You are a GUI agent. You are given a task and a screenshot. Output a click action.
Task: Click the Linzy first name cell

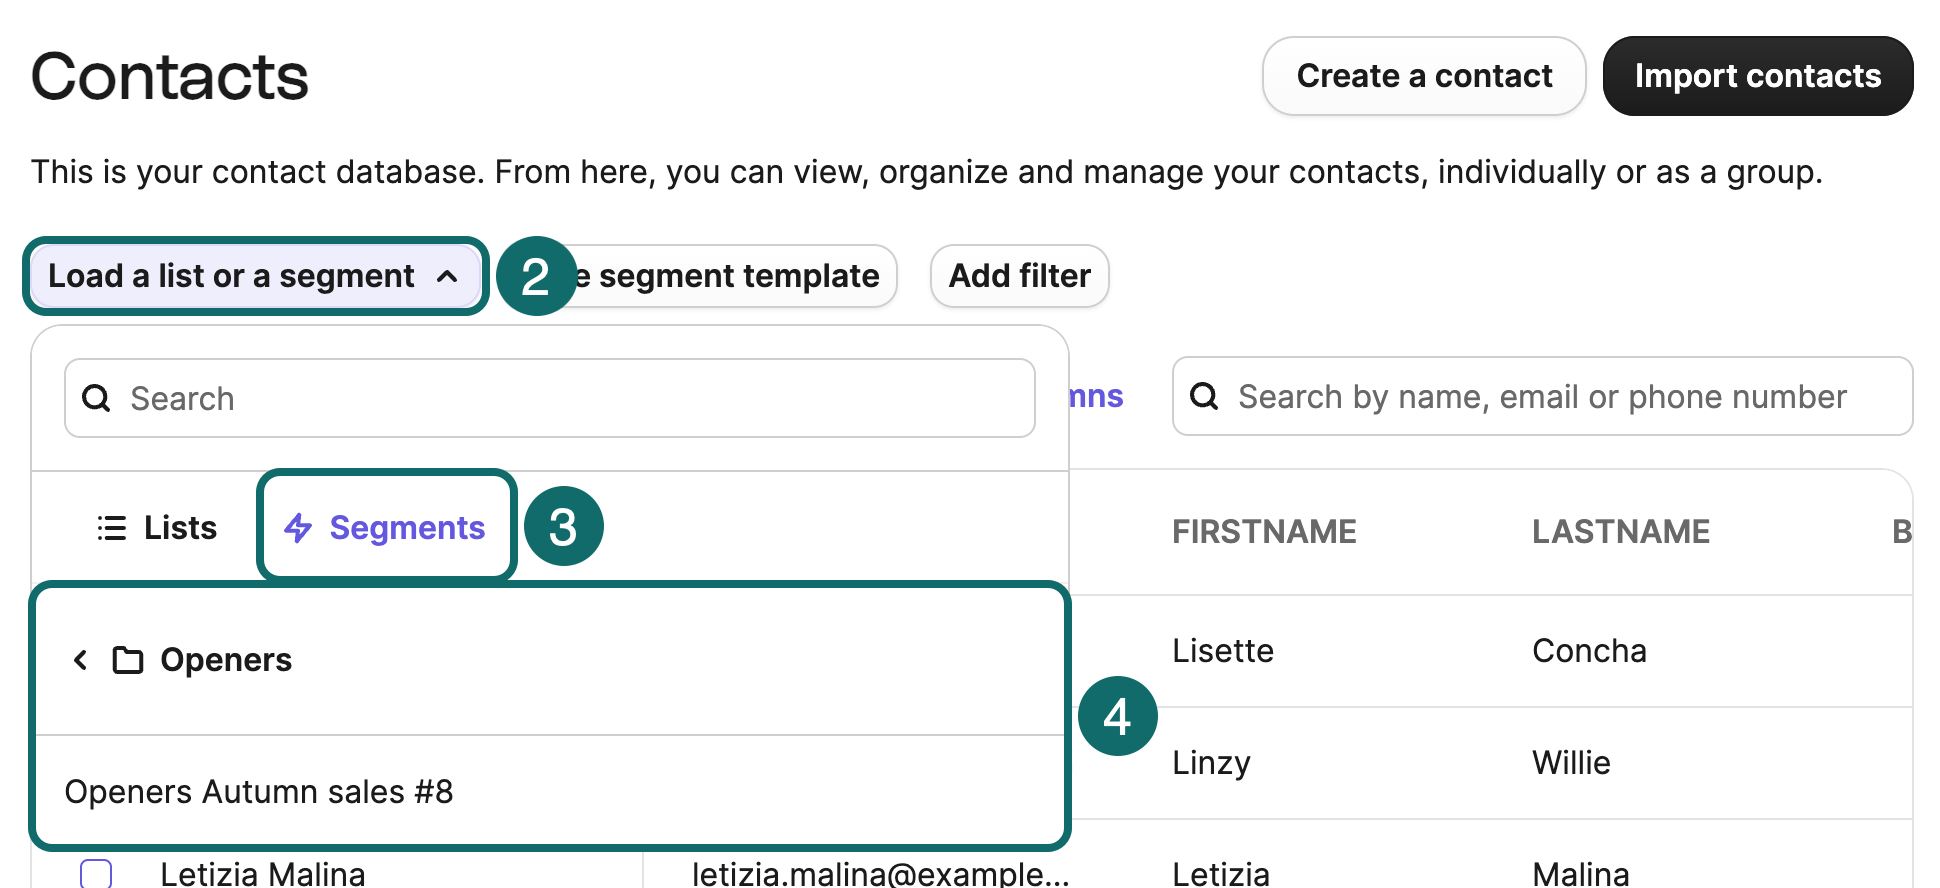tap(1211, 763)
